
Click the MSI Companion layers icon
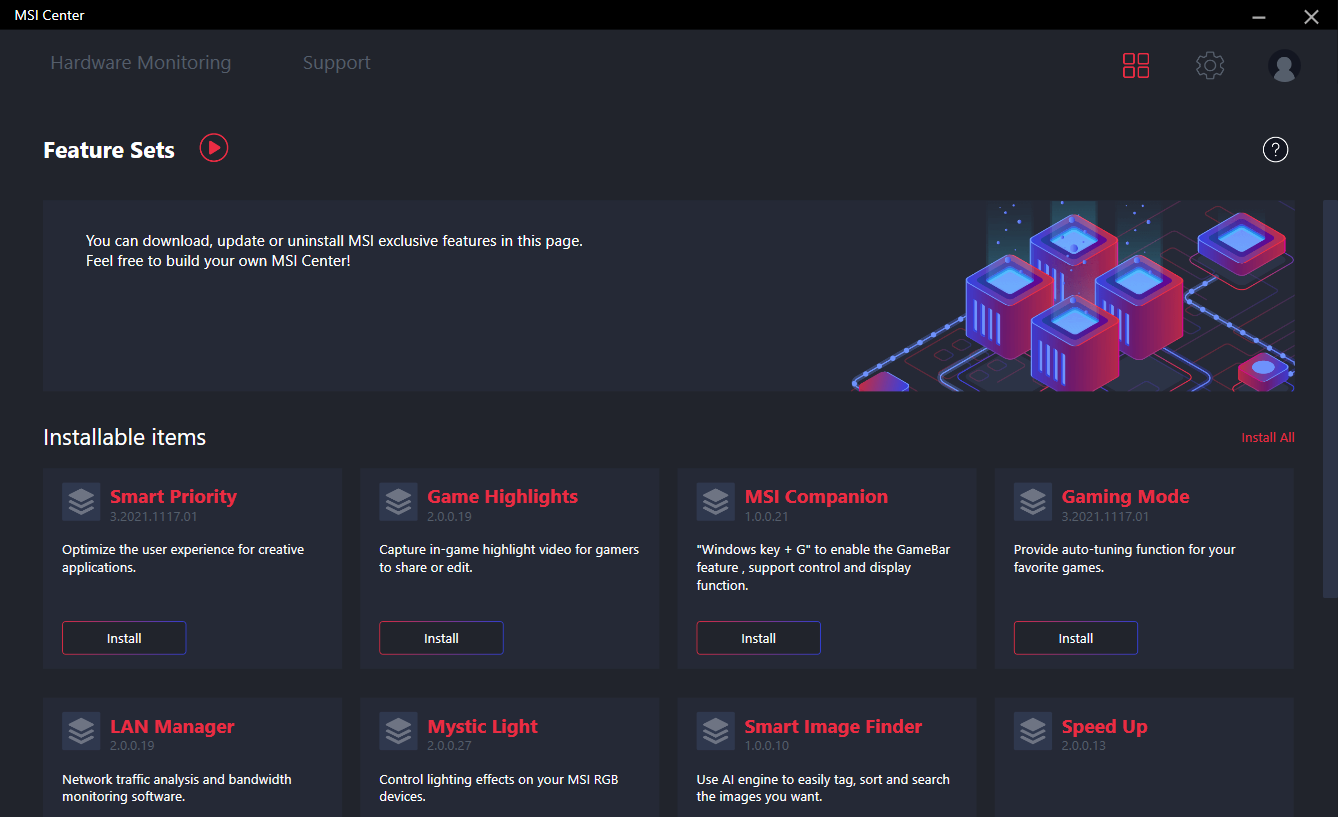[x=716, y=502]
